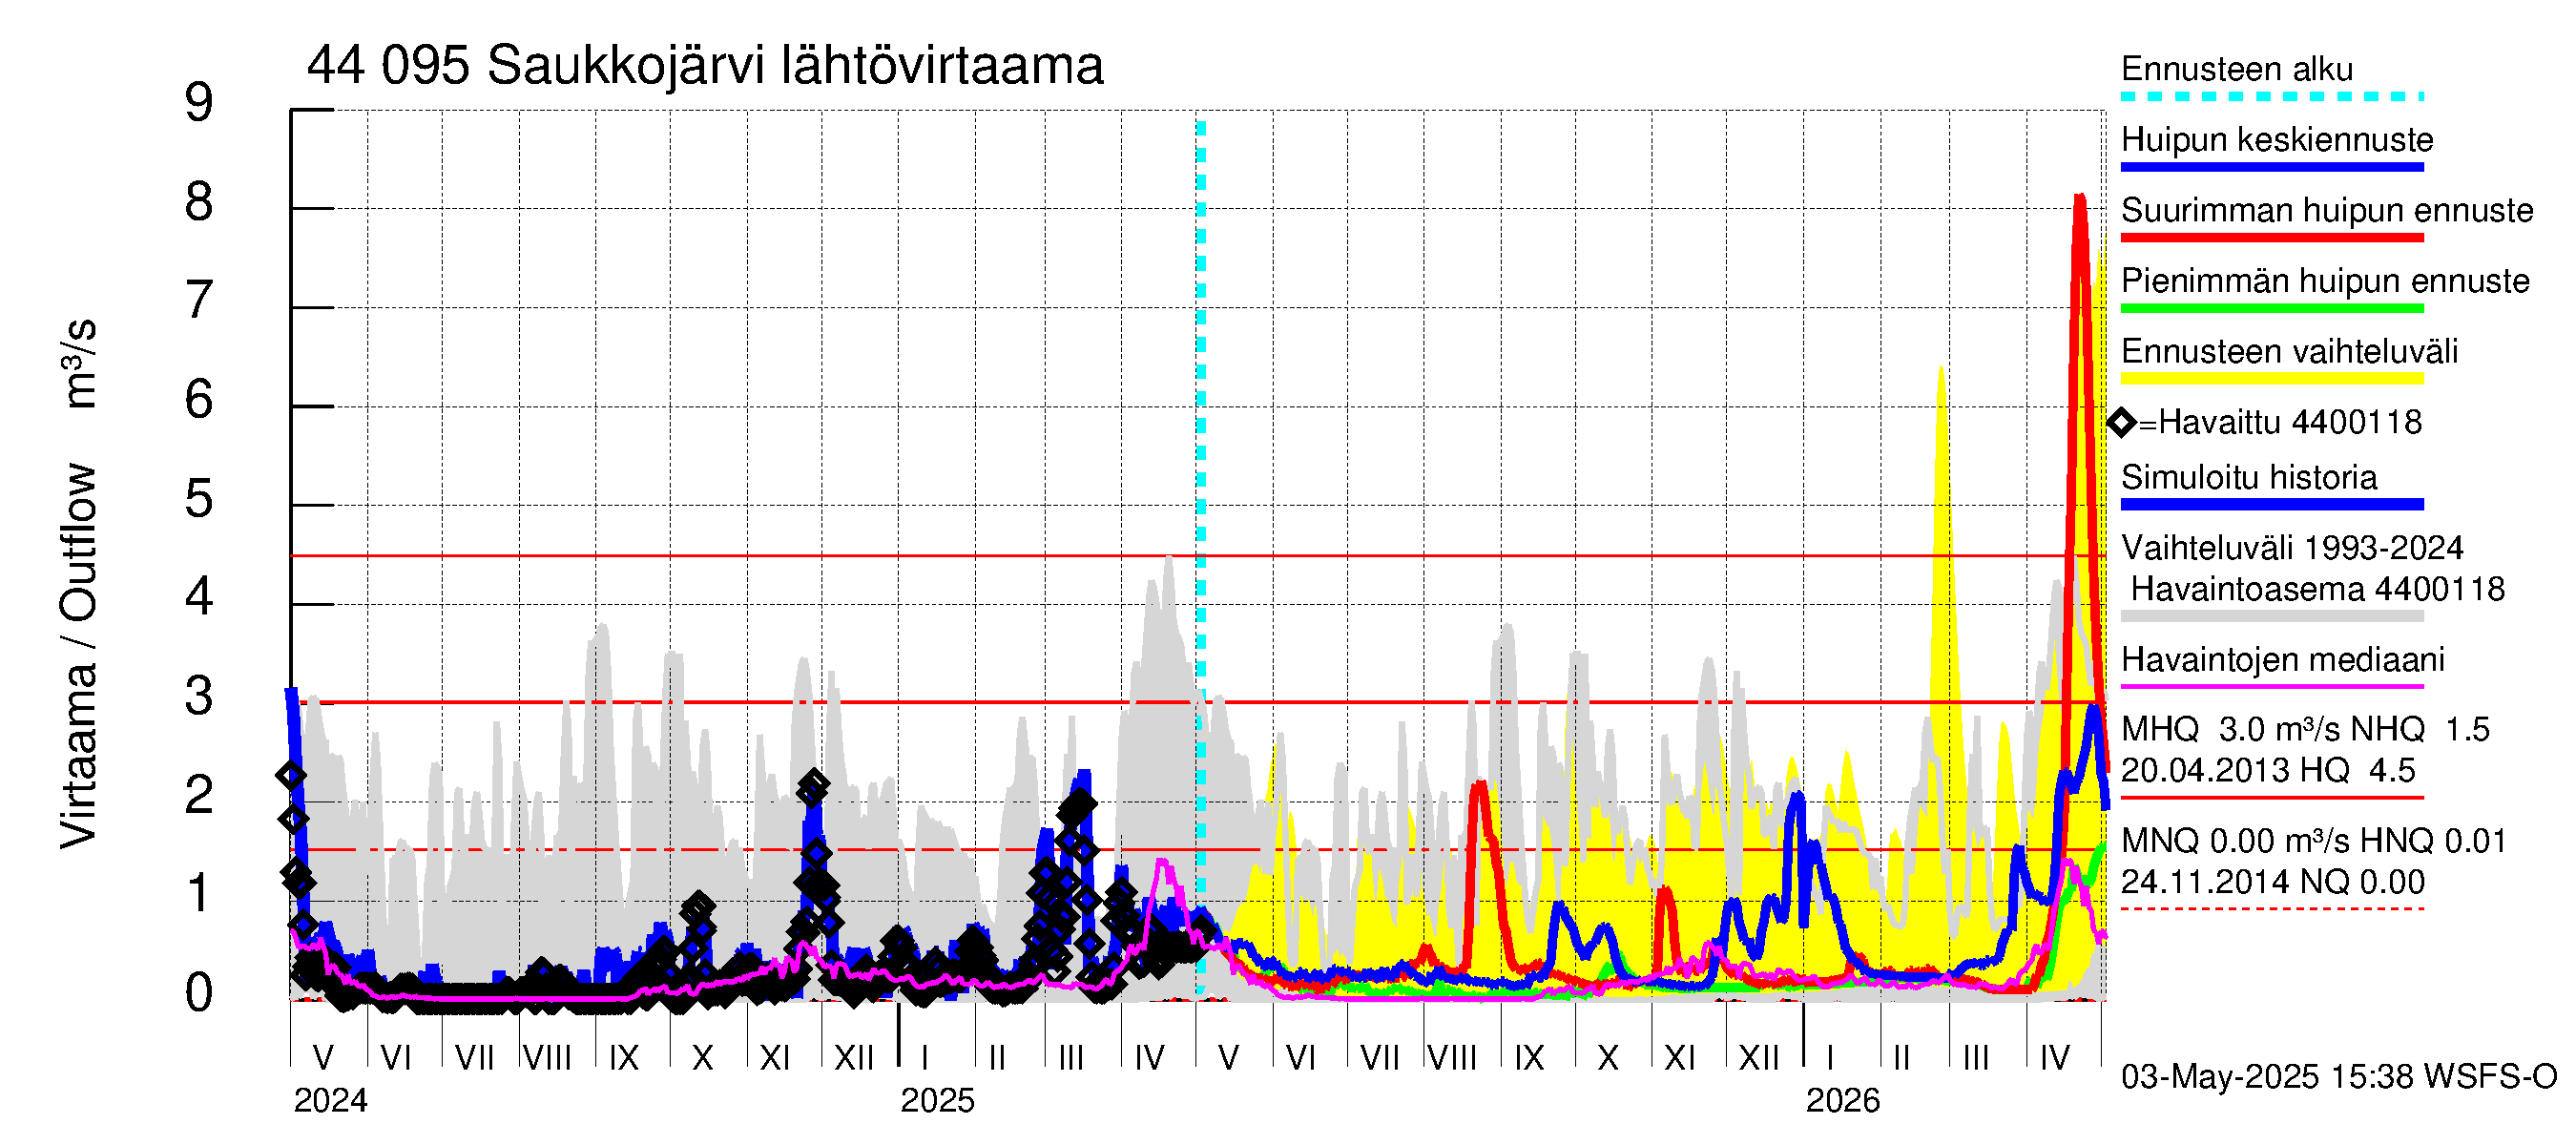Click the 'Huipun keskiennuste' legend label

(x=2277, y=139)
